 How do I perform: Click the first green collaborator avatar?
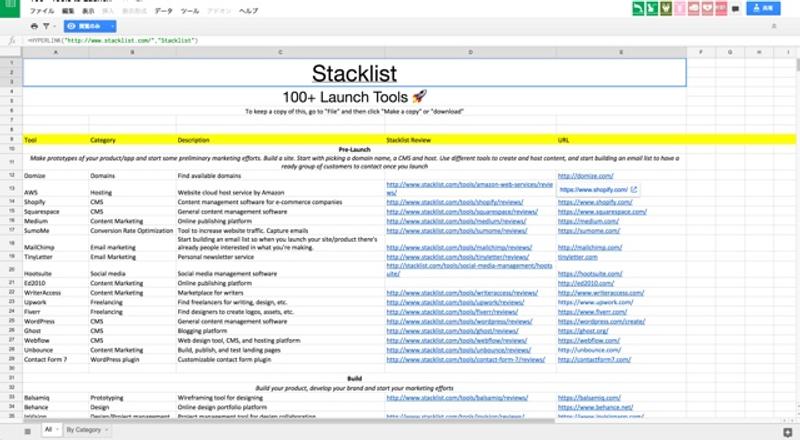click(x=638, y=8)
